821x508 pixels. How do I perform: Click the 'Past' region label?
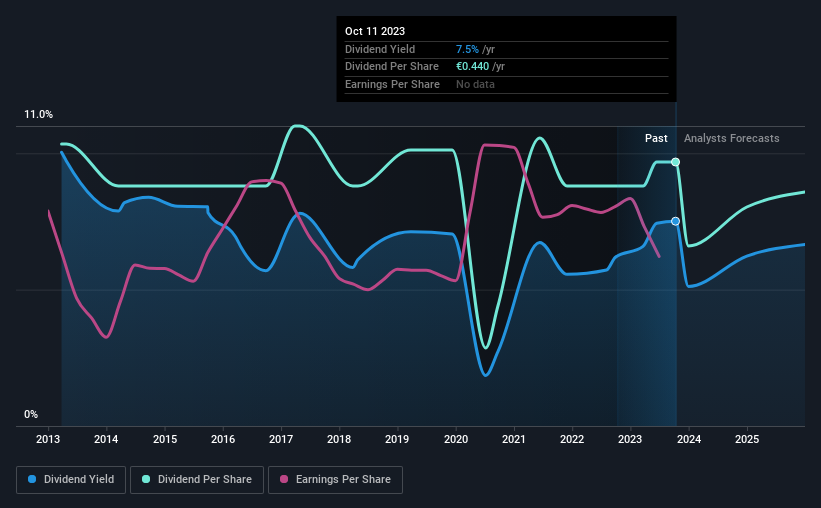click(656, 138)
